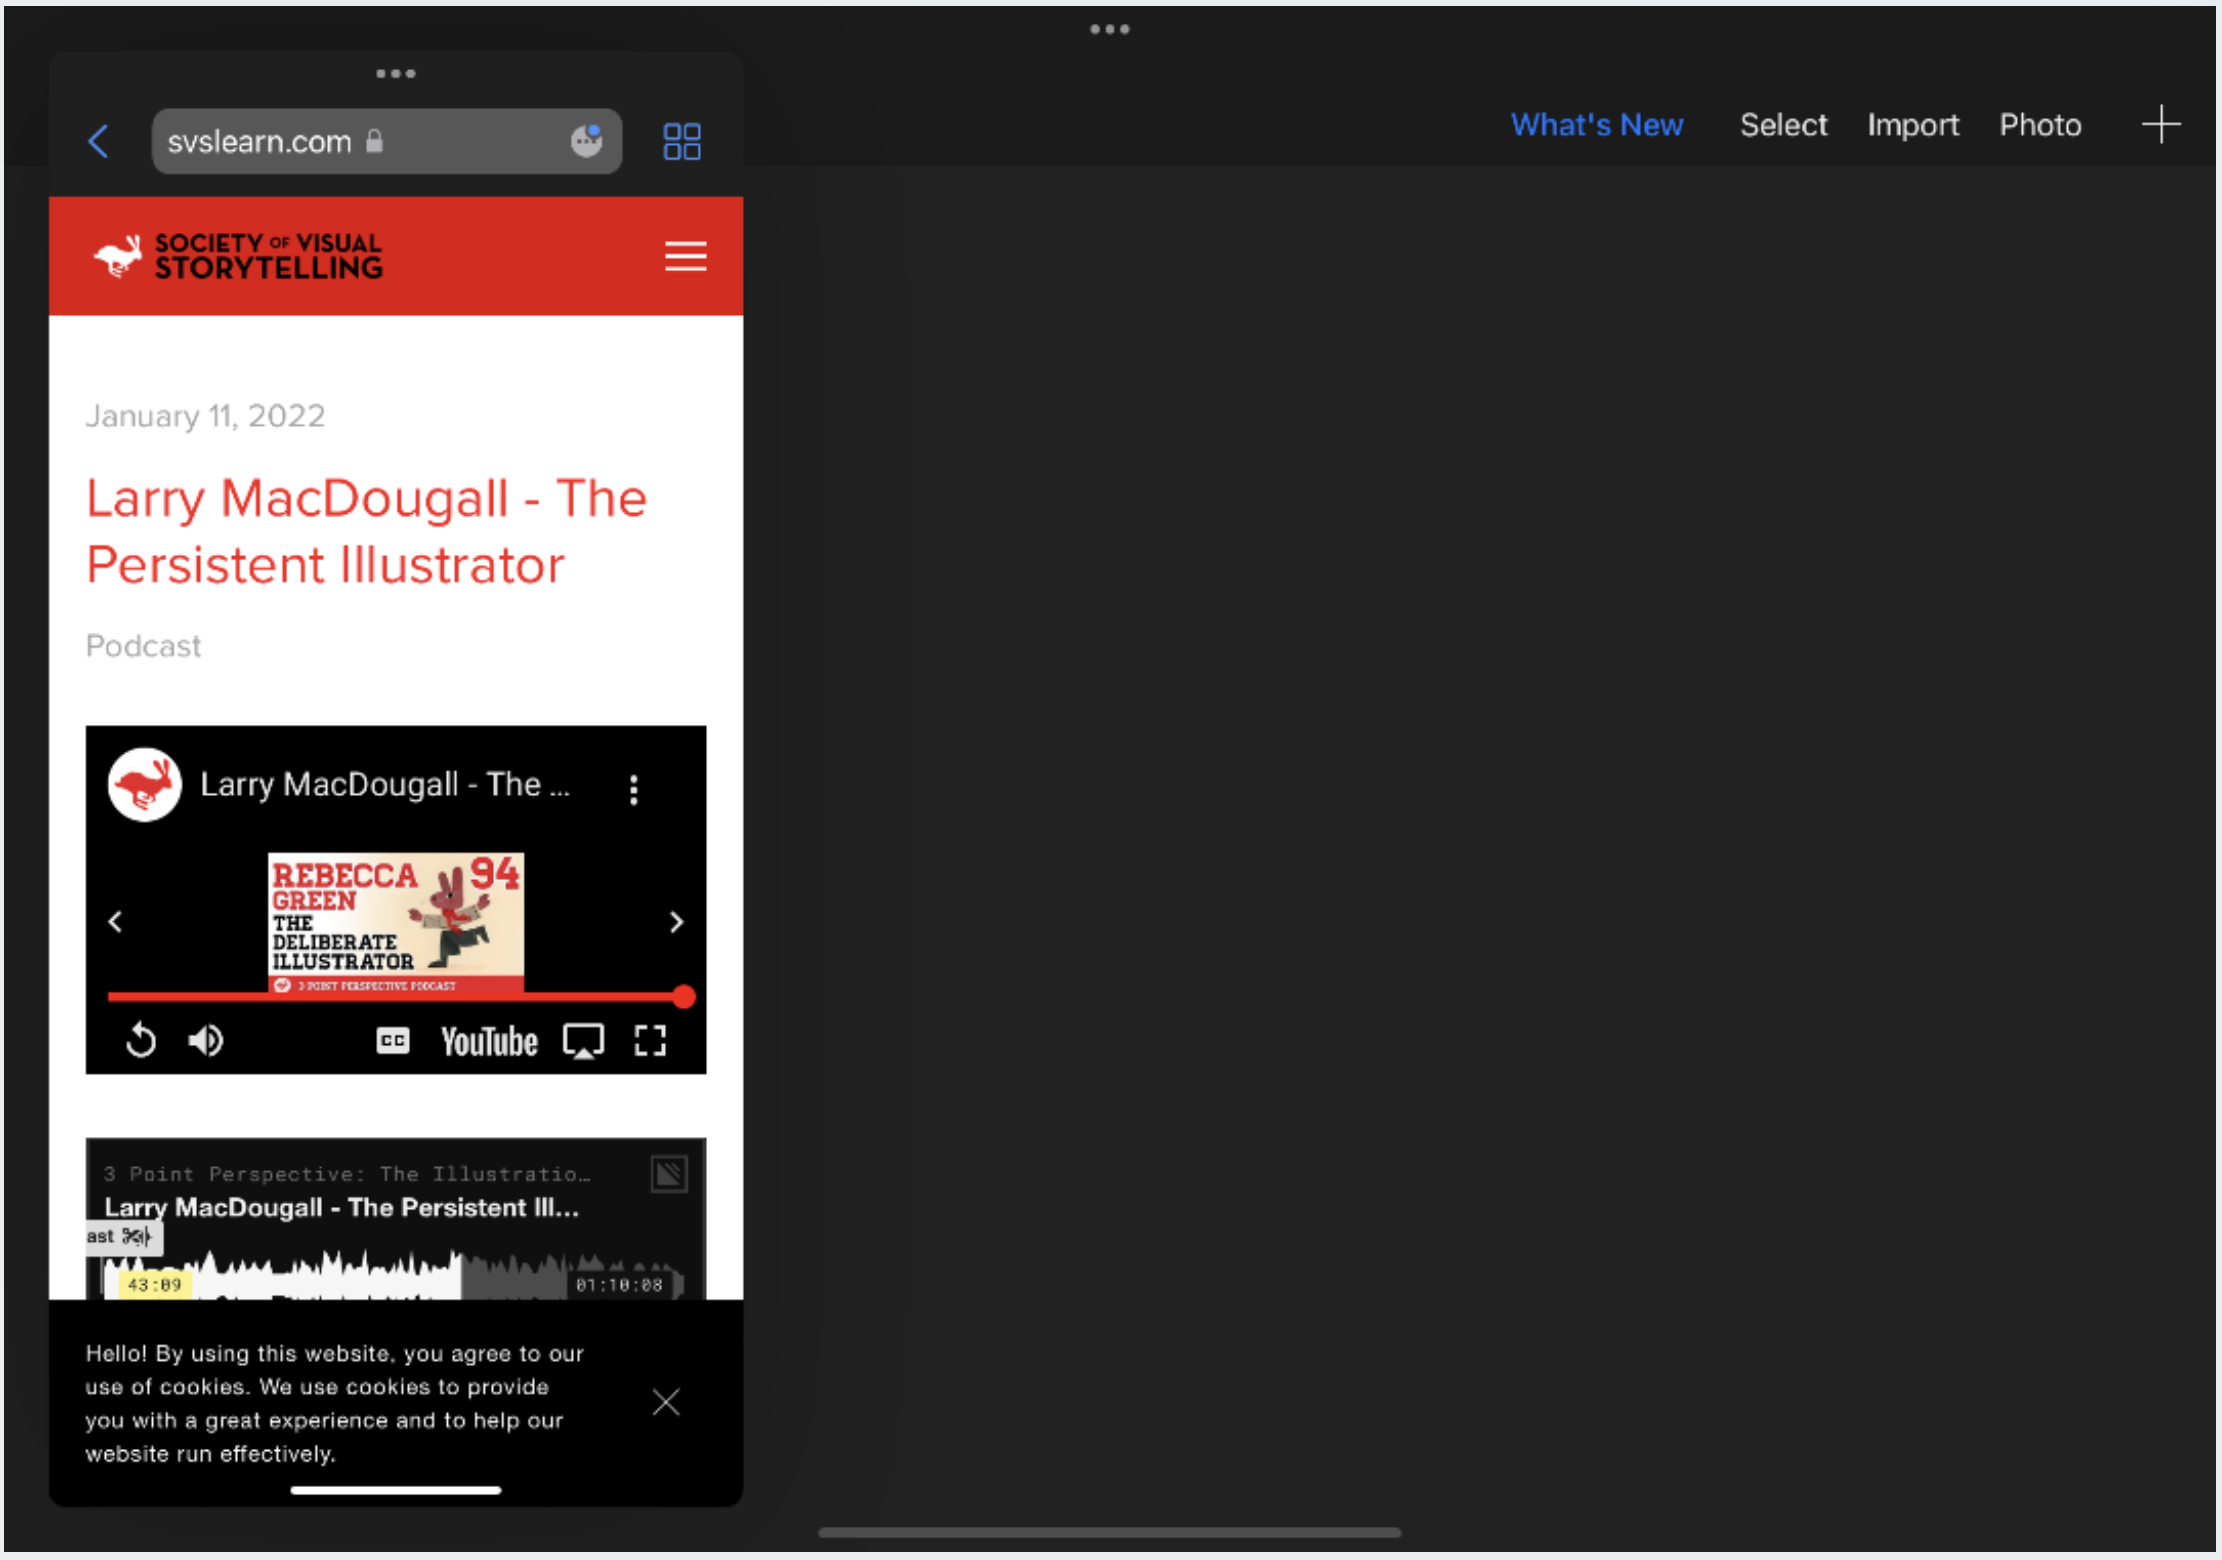
Task: Open the What's New tab
Action: coord(1597,125)
